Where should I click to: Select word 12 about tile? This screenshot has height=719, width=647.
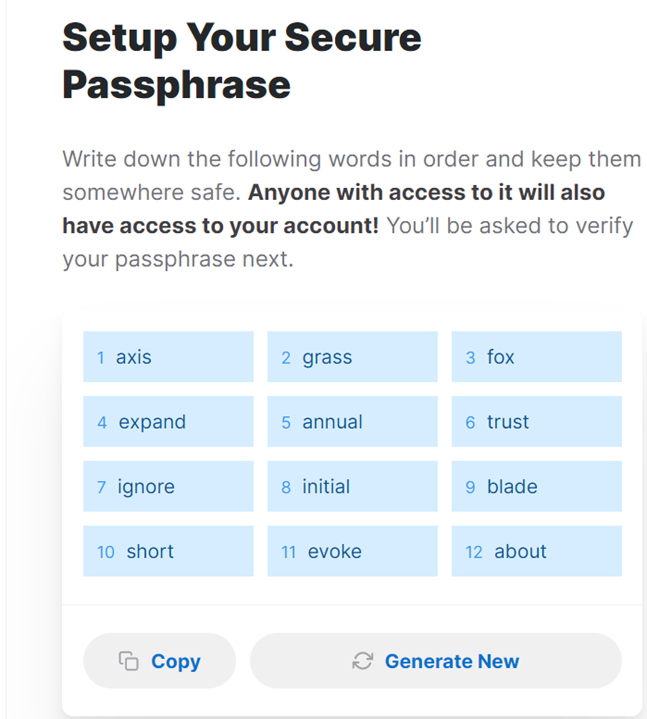(x=536, y=551)
